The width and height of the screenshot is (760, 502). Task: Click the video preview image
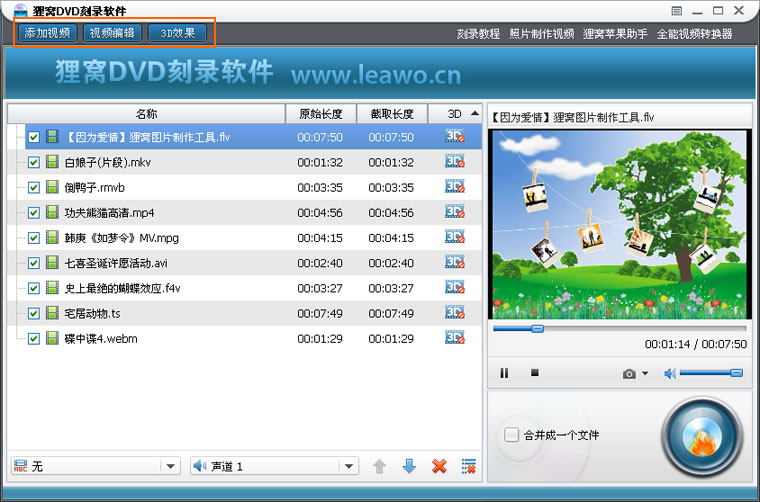tap(619, 224)
